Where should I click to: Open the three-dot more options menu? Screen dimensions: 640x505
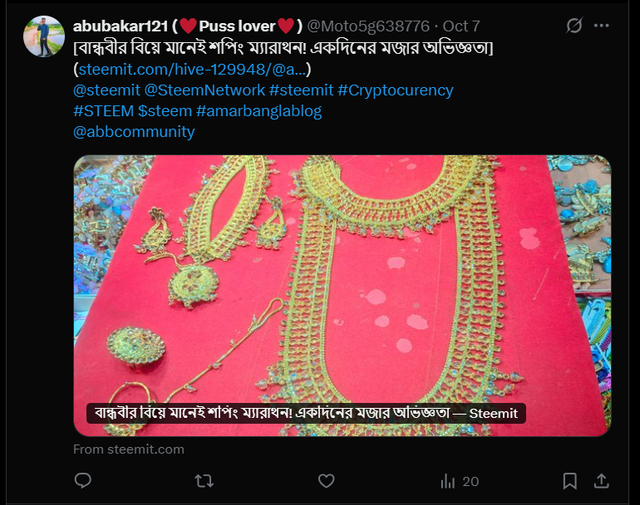[x=601, y=25]
